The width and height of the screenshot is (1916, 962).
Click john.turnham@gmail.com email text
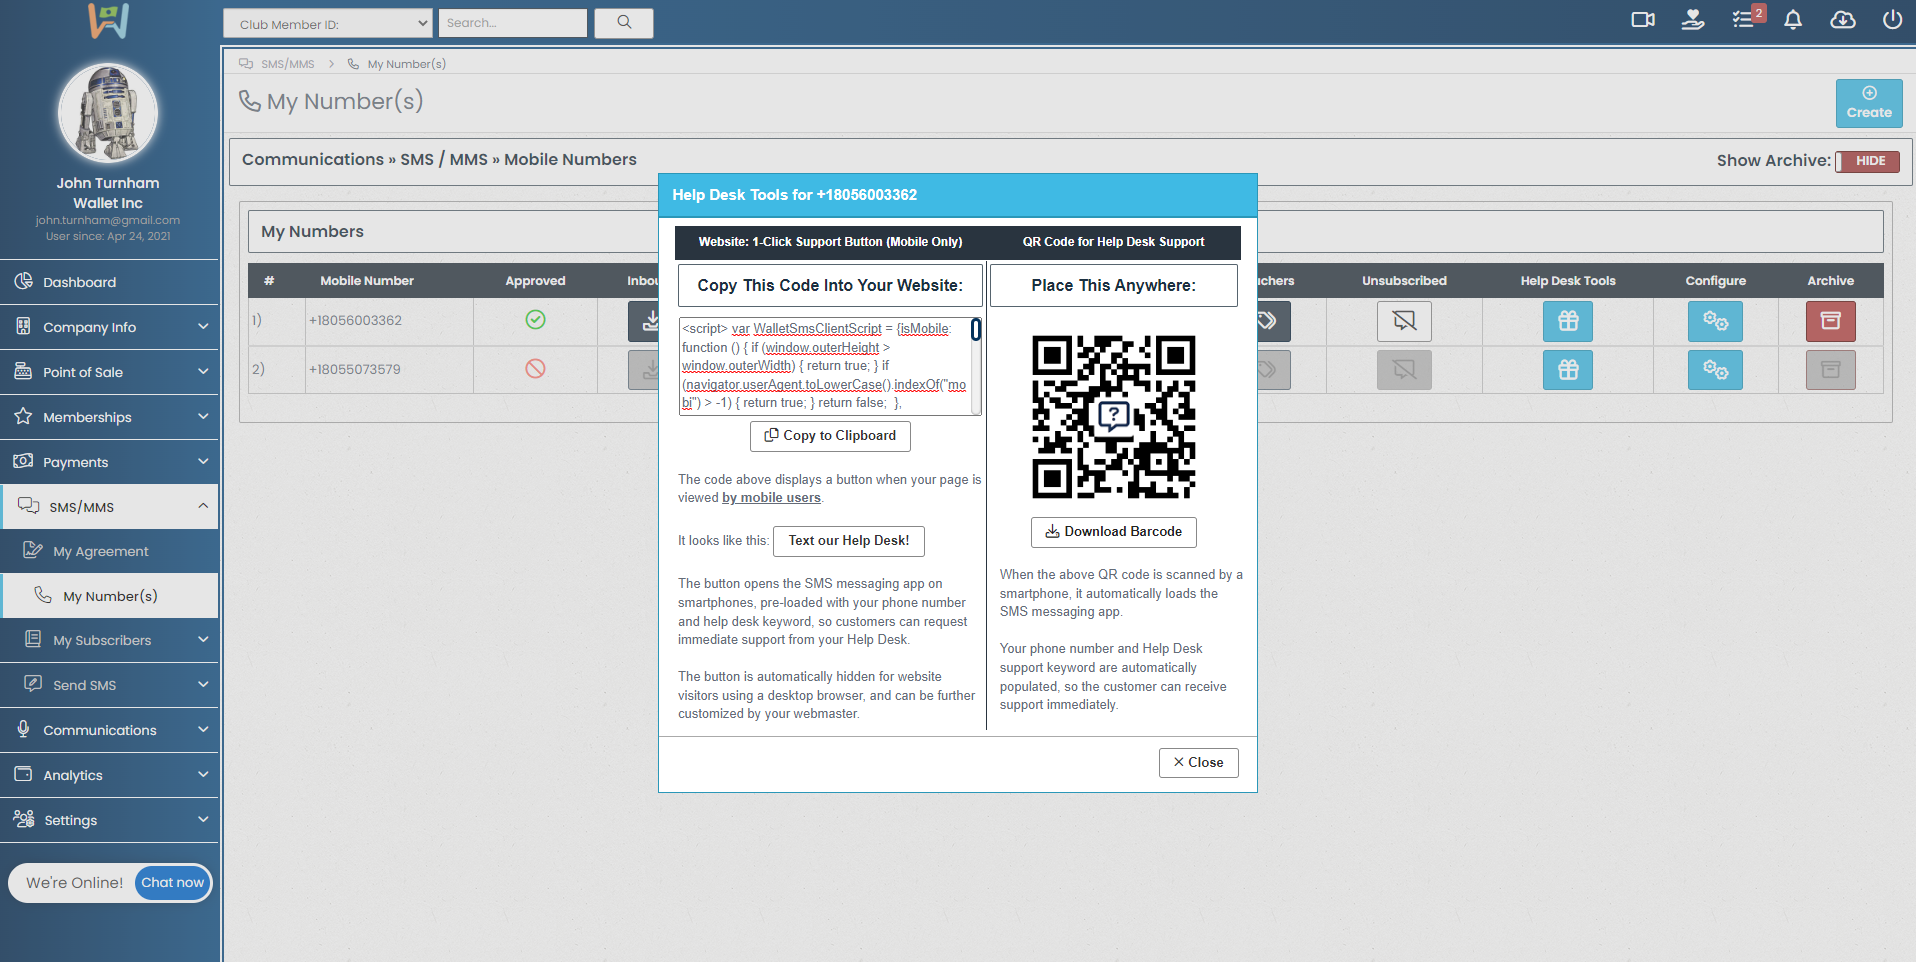point(108,220)
